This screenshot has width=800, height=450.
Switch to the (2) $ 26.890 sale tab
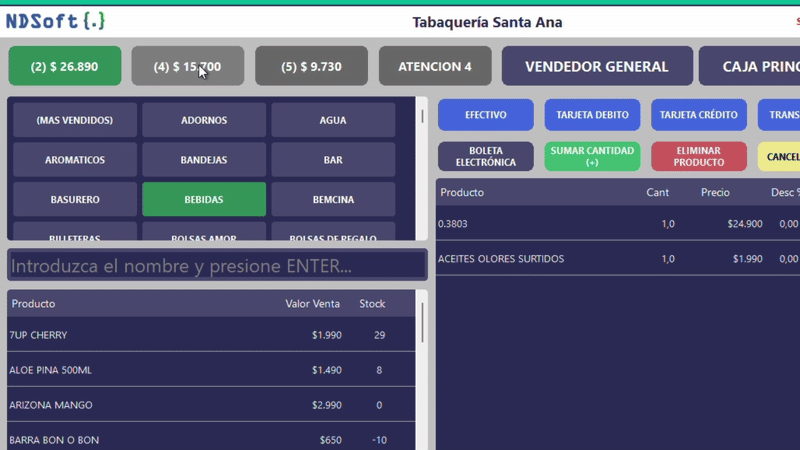(x=65, y=66)
